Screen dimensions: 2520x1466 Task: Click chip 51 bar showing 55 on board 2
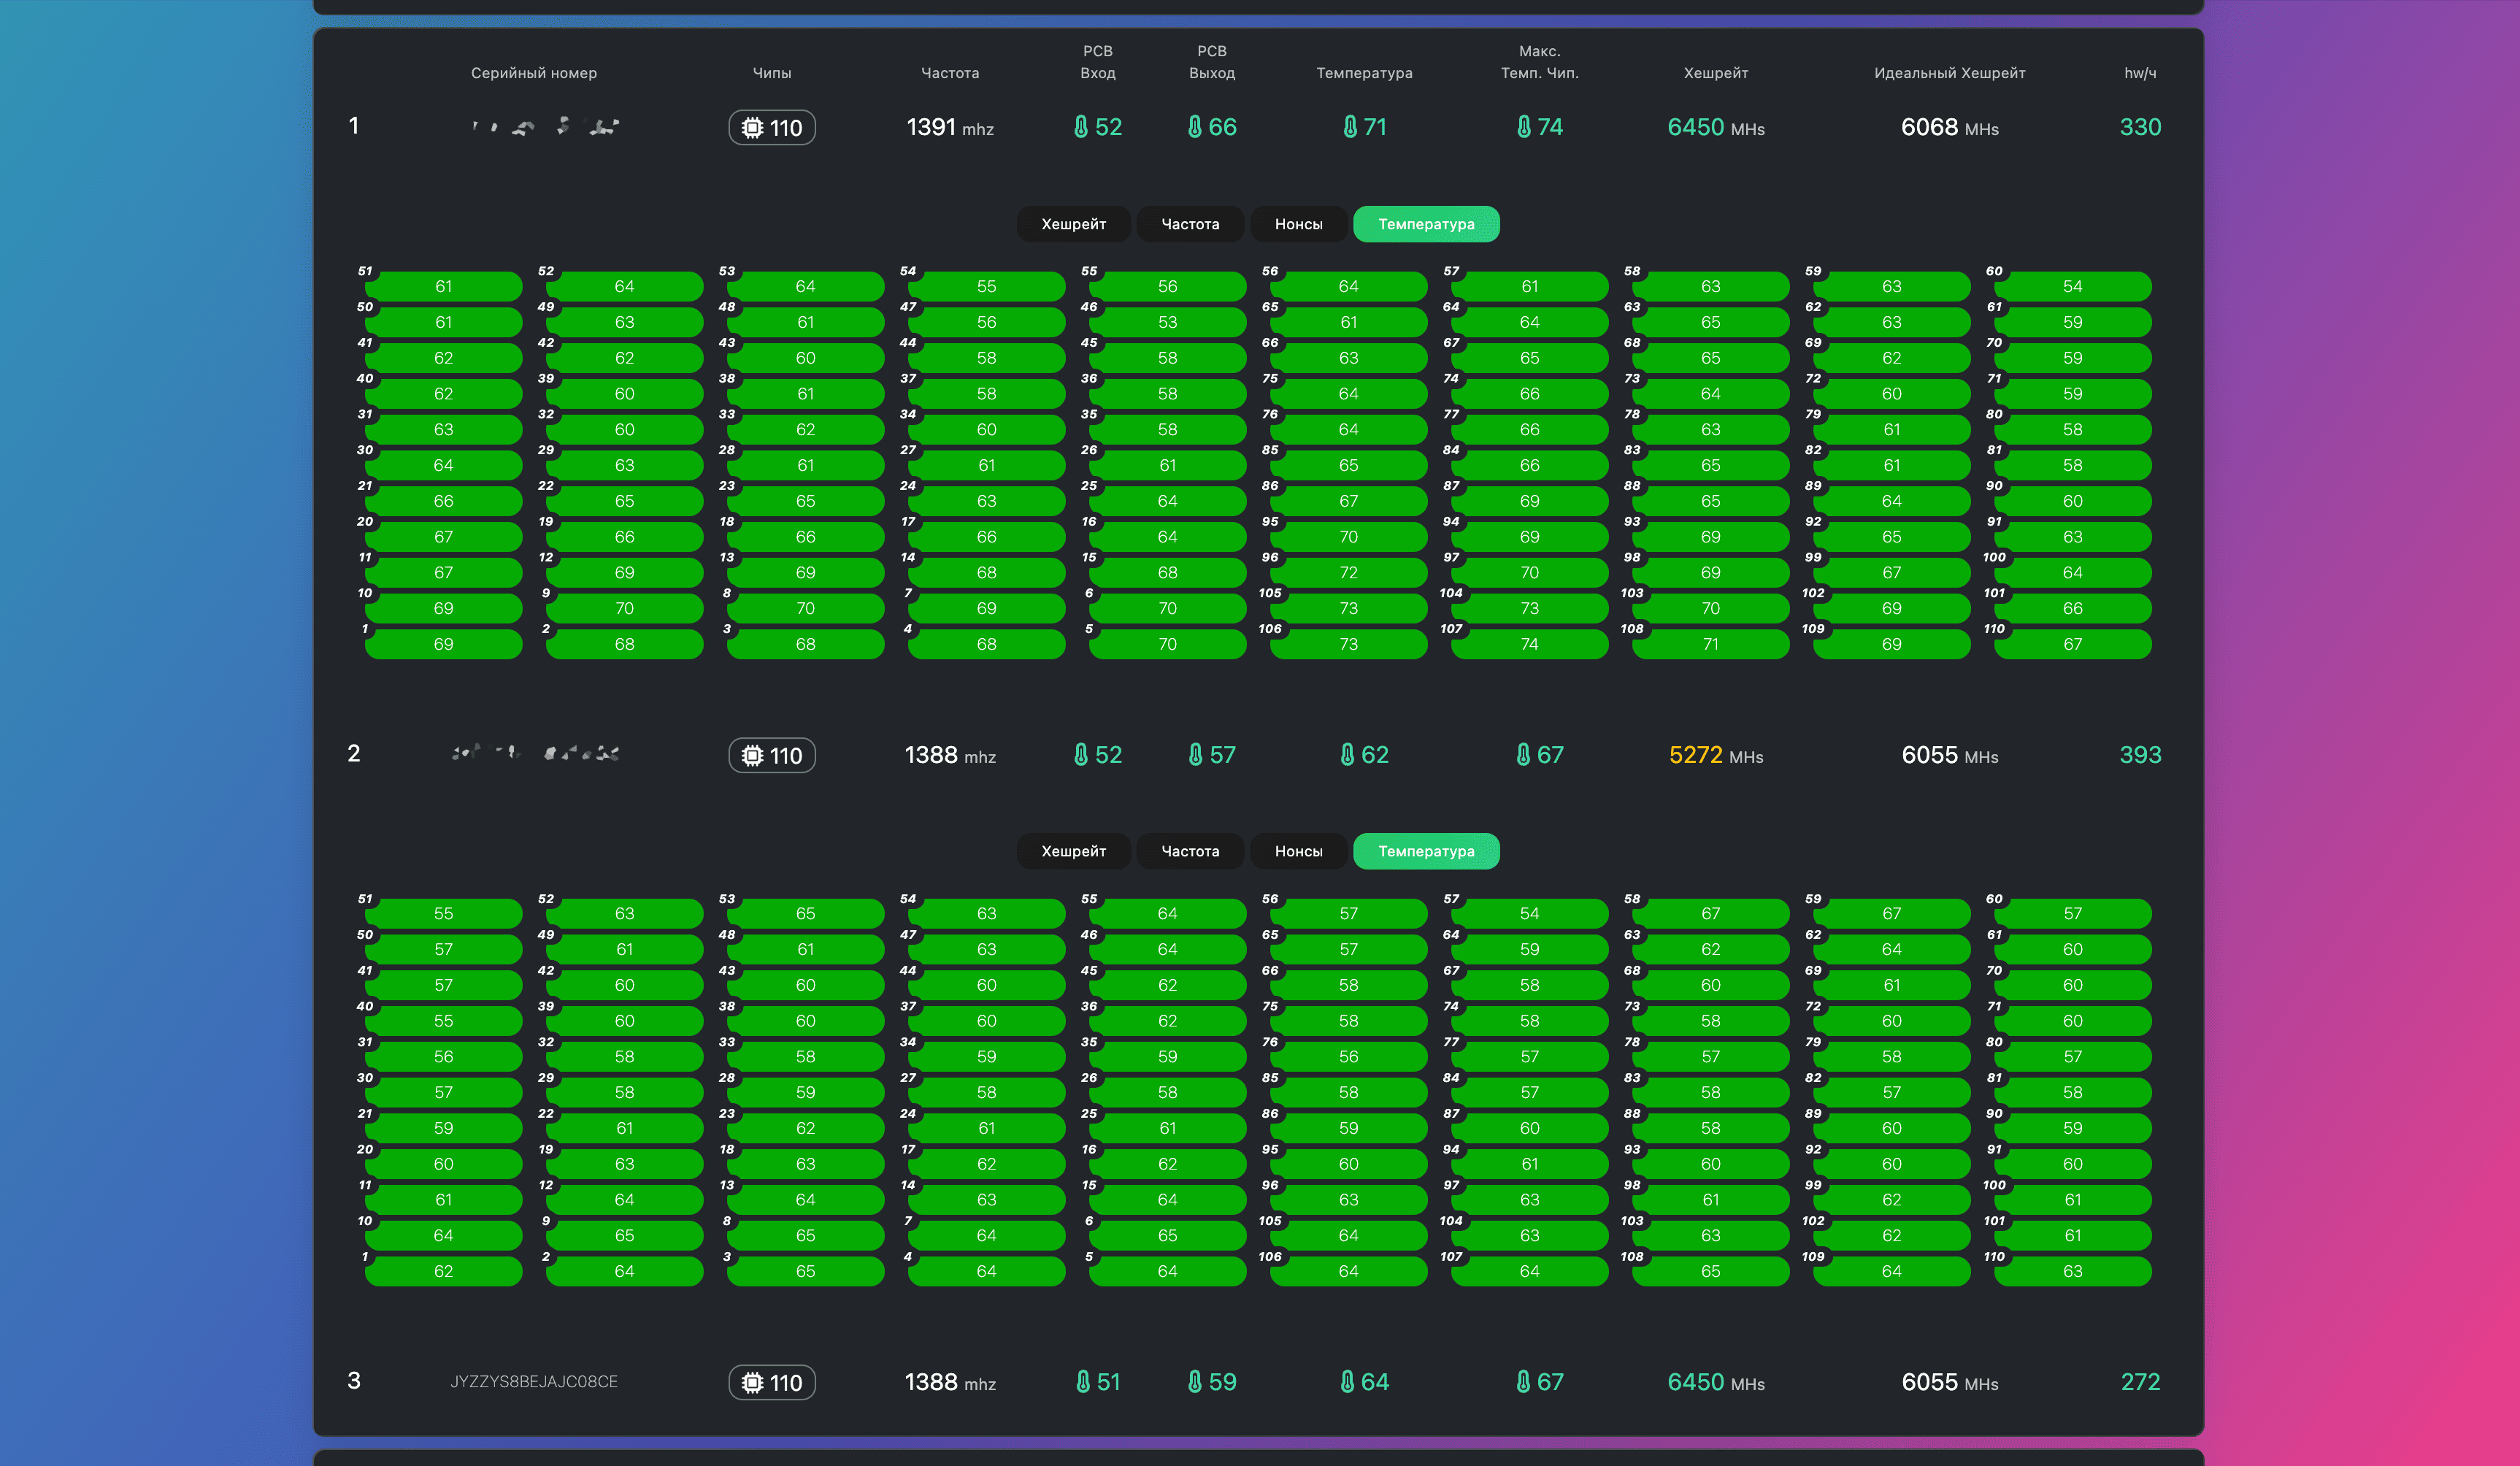coord(443,913)
